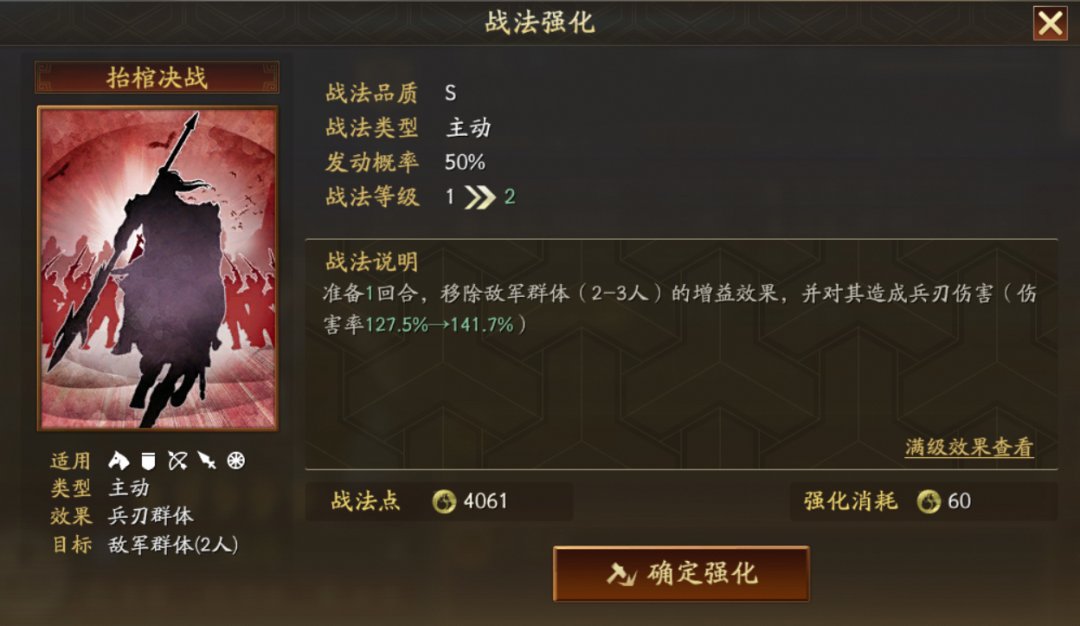Click the bow archer troop icon

(178, 461)
